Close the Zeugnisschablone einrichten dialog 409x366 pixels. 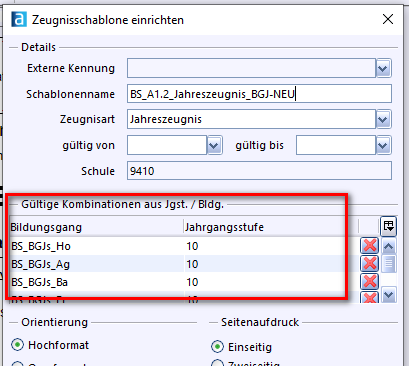pos(388,19)
